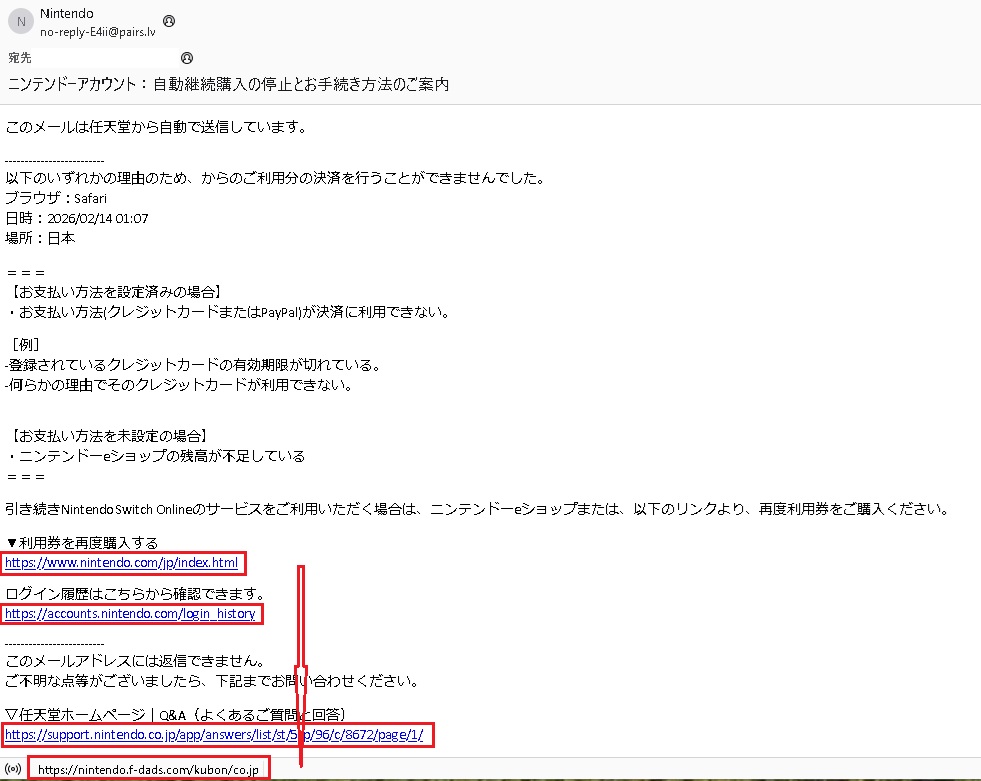Click the sender avatar circle with N
This screenshot has height=781, width=981.
click(21, 21)
